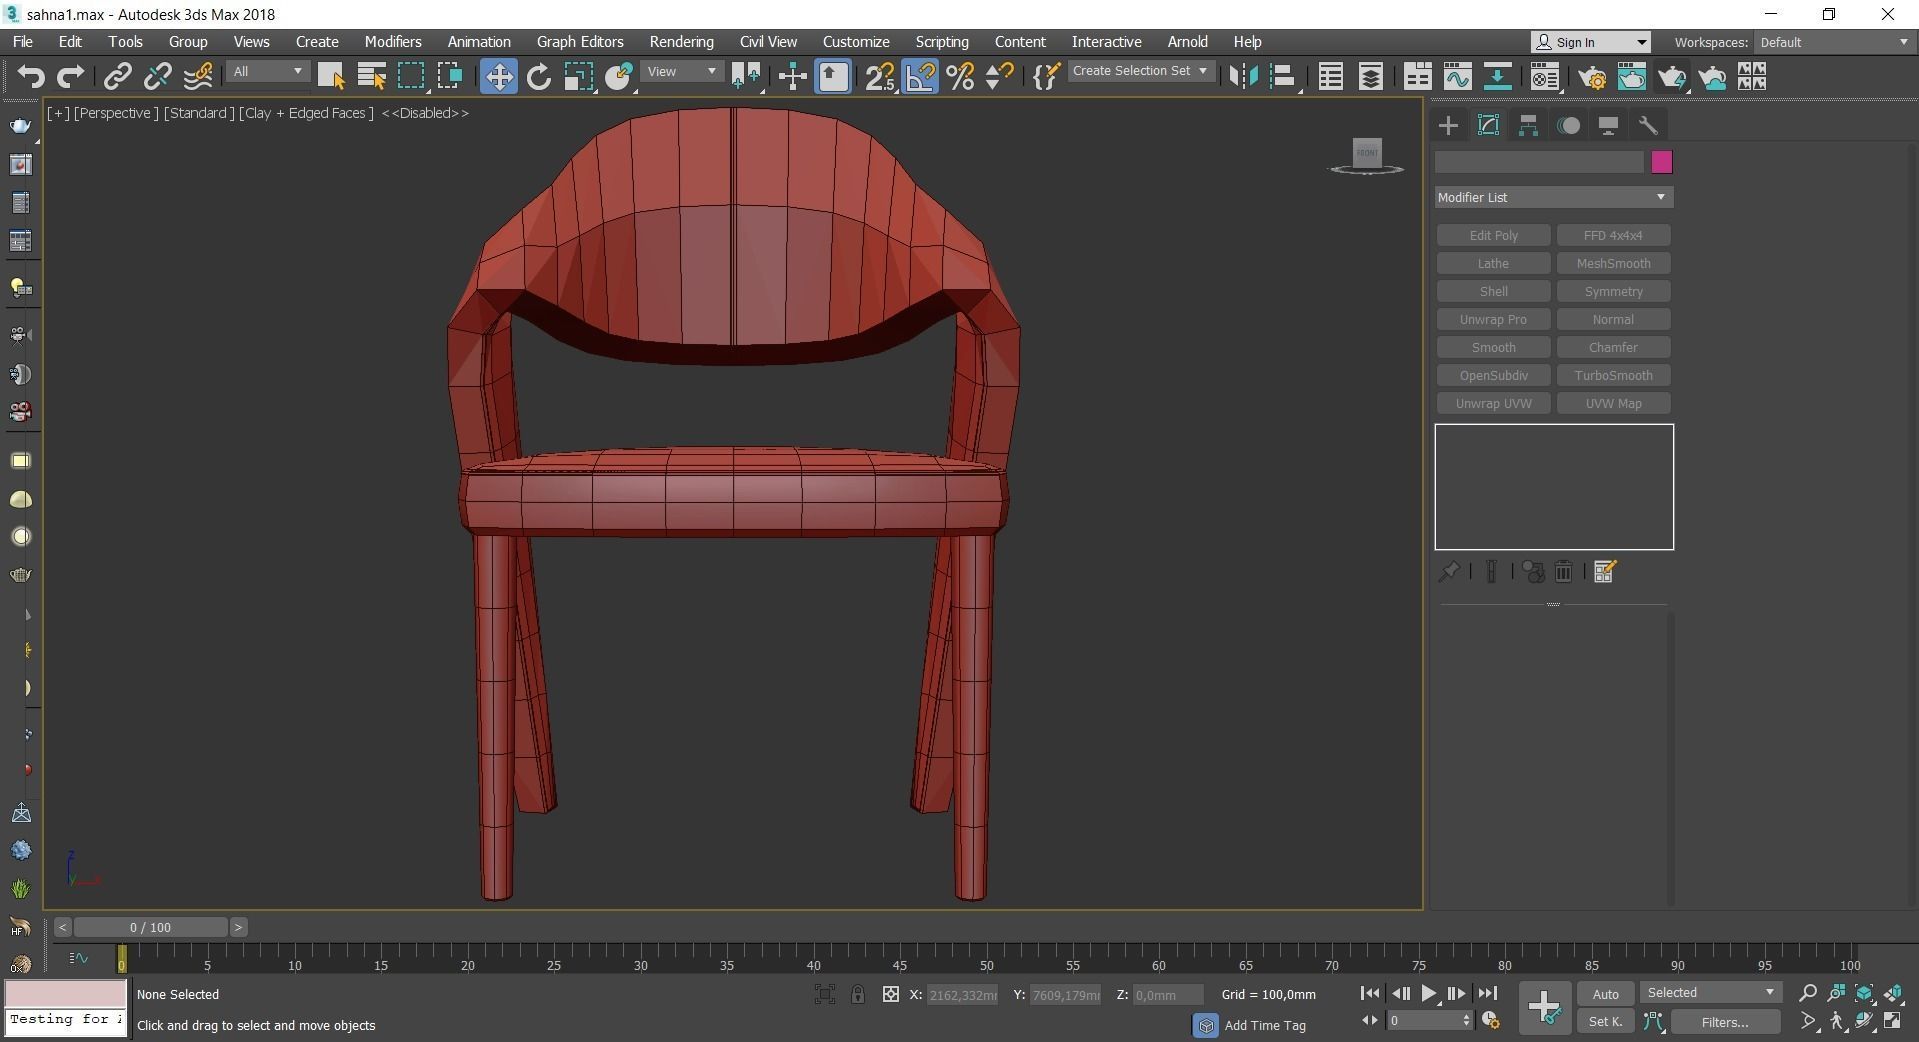Image resolution: width=1919 pixels, height=1042 pixels.
Task: Toggle the Selection Lock padlock
Action: [x=858, y=995]
